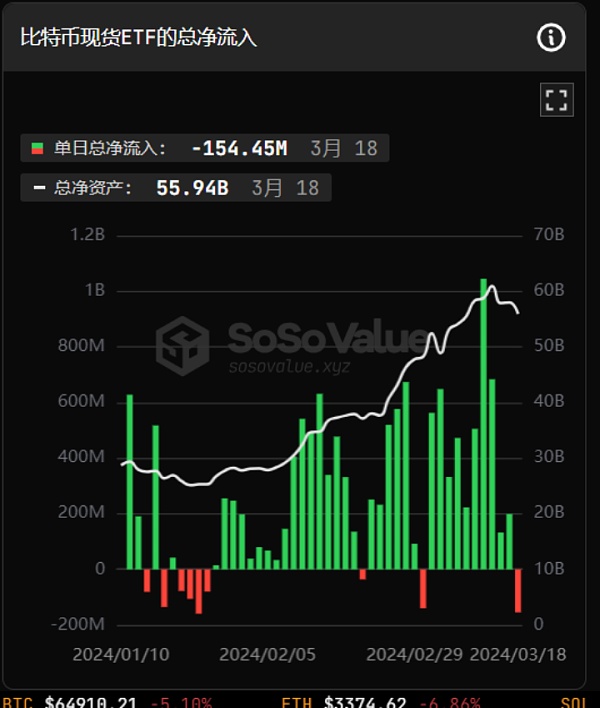
Task: Click the info icon in header
Action: pos(551,37)
